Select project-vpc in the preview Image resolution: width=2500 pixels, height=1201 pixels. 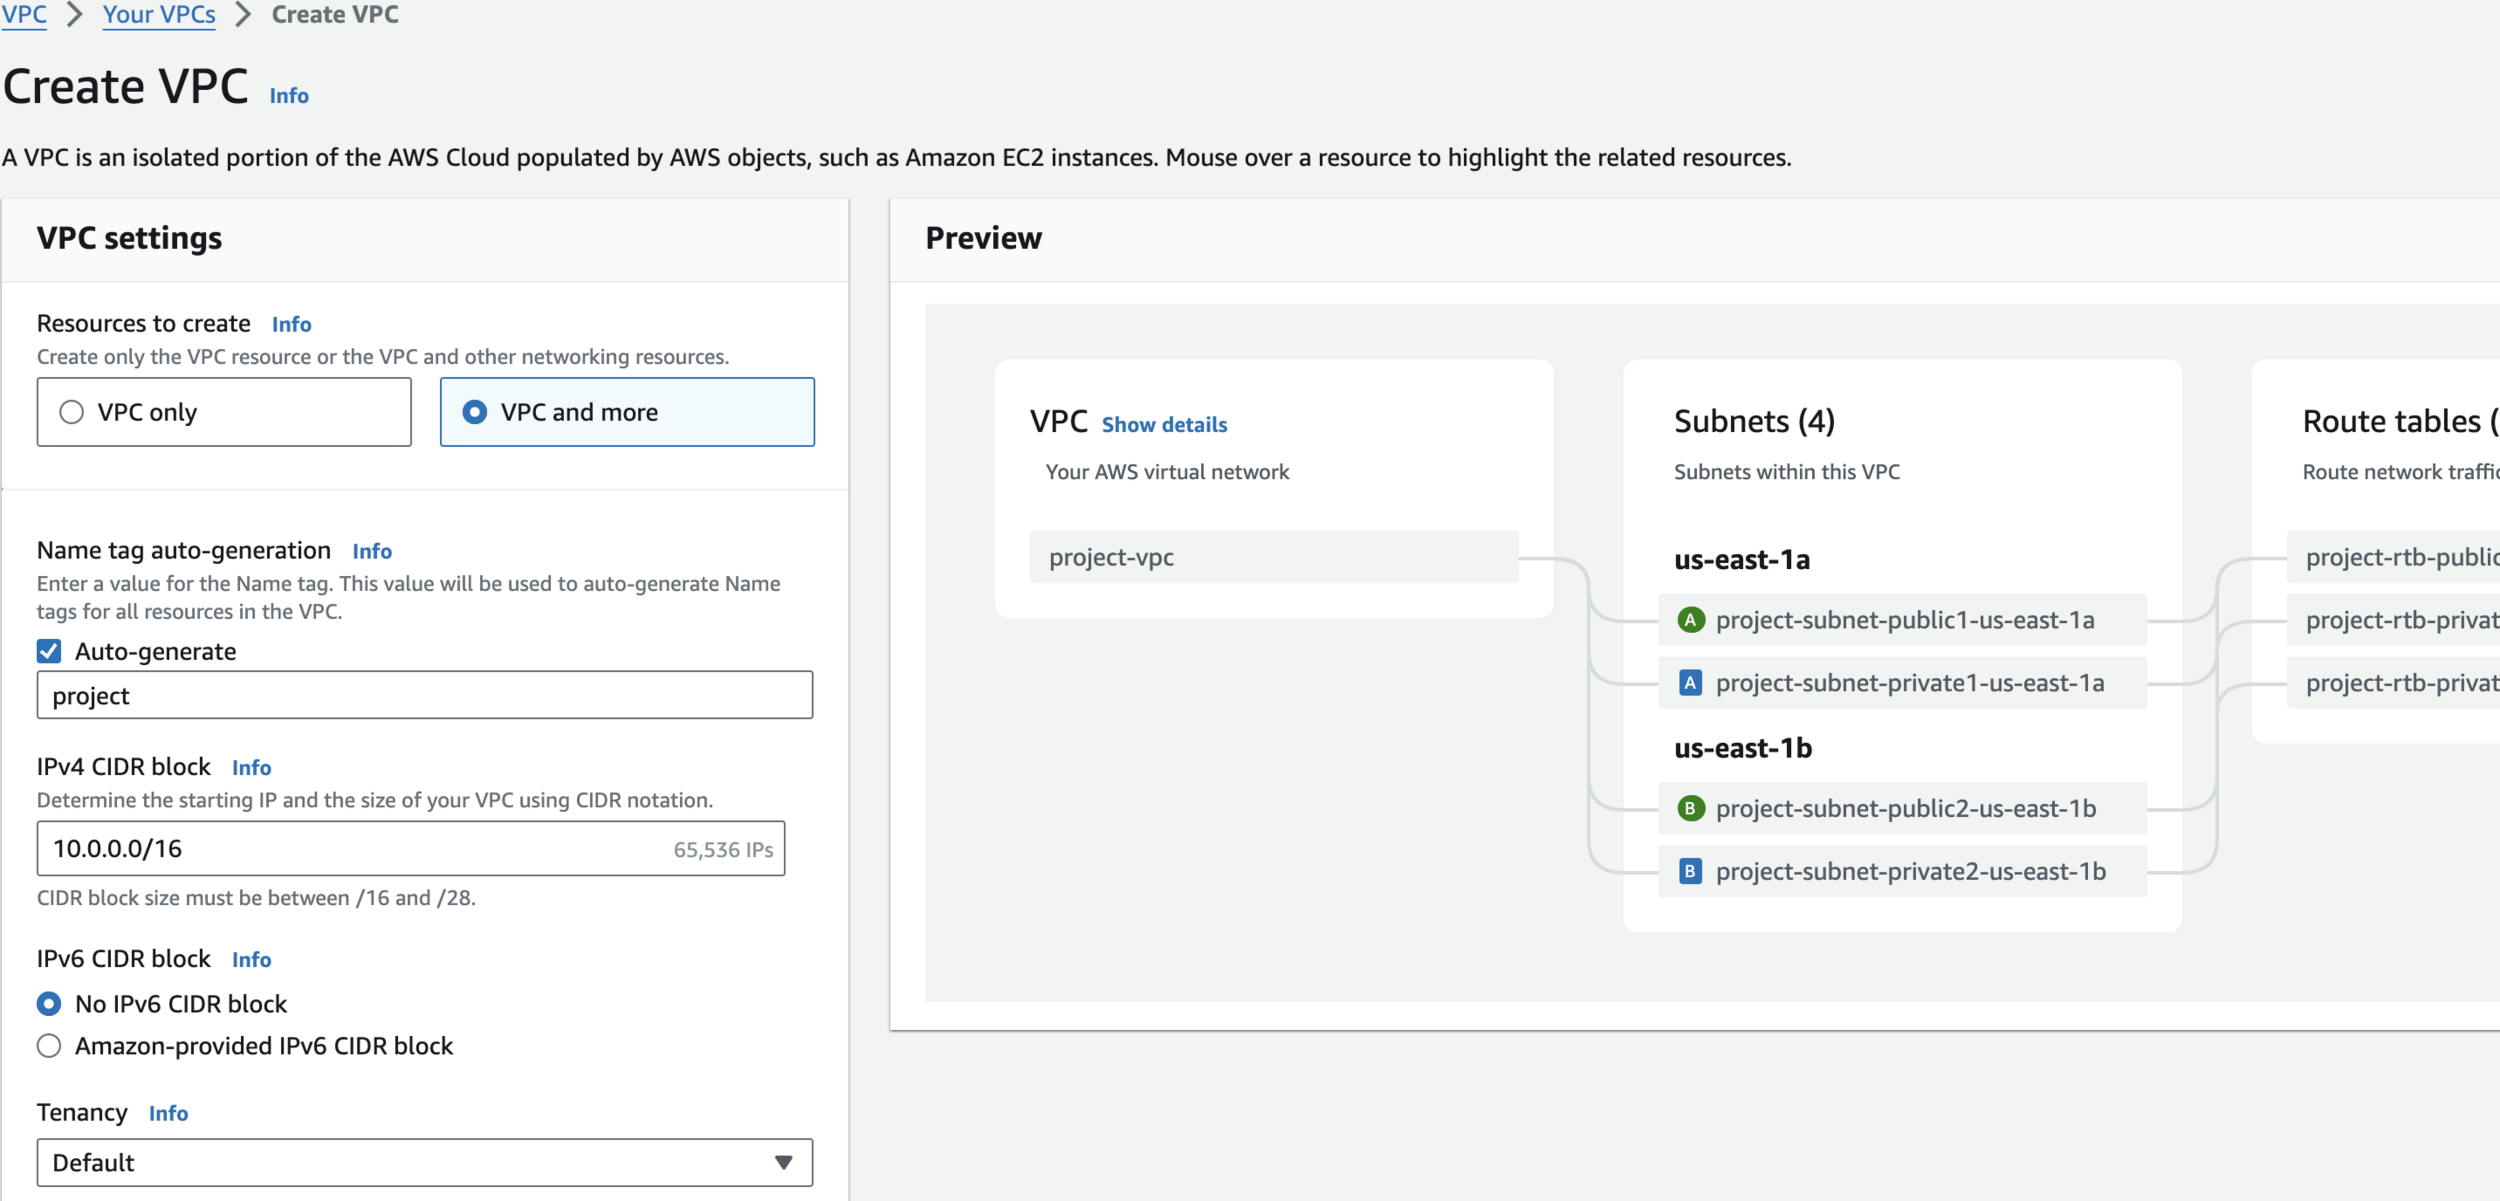tap(1273, 557)
